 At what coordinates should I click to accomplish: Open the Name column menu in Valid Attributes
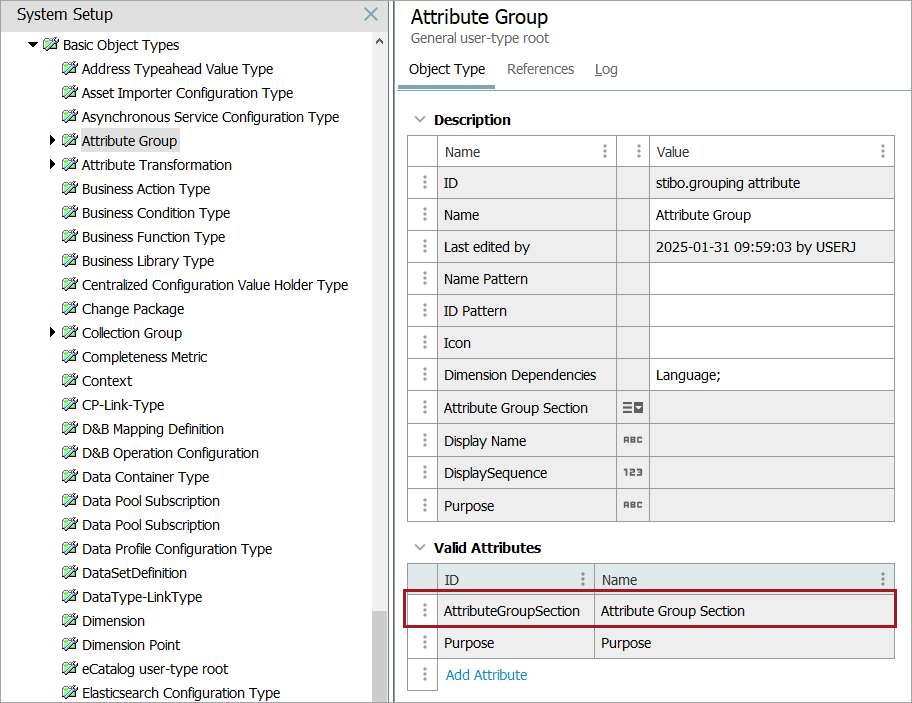[883, 579]
